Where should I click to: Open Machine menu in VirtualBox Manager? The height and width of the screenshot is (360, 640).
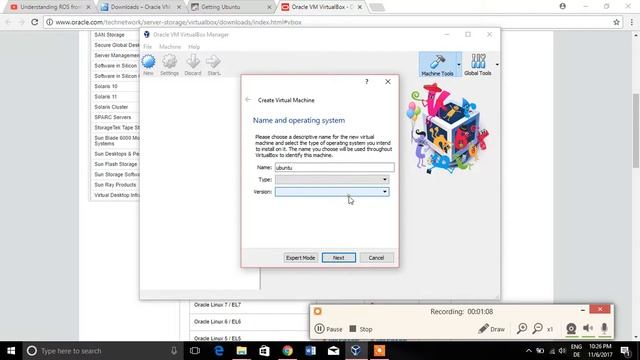[170, 47]
